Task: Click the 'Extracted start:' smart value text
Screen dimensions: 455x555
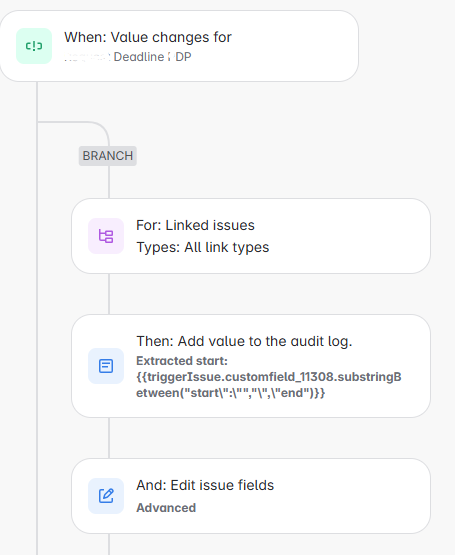Action: point(182,361)
